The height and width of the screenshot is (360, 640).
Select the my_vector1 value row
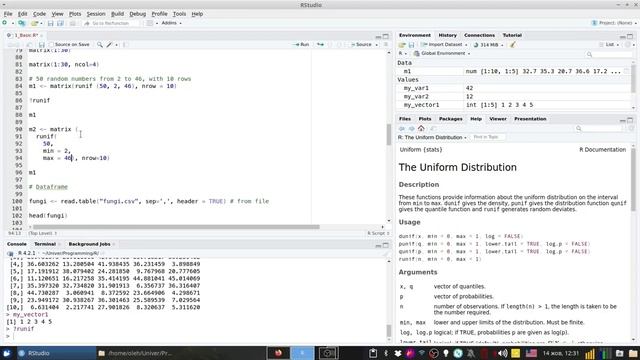coord(513,105)
